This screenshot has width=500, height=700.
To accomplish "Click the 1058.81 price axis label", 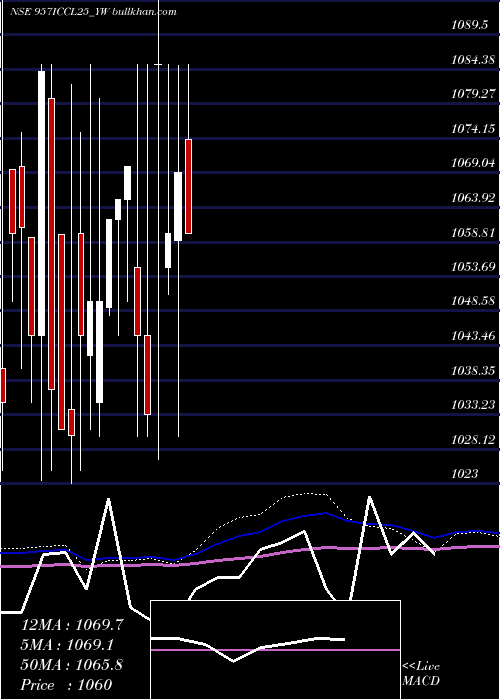I will pyautogui.click(x=473, y=232).
